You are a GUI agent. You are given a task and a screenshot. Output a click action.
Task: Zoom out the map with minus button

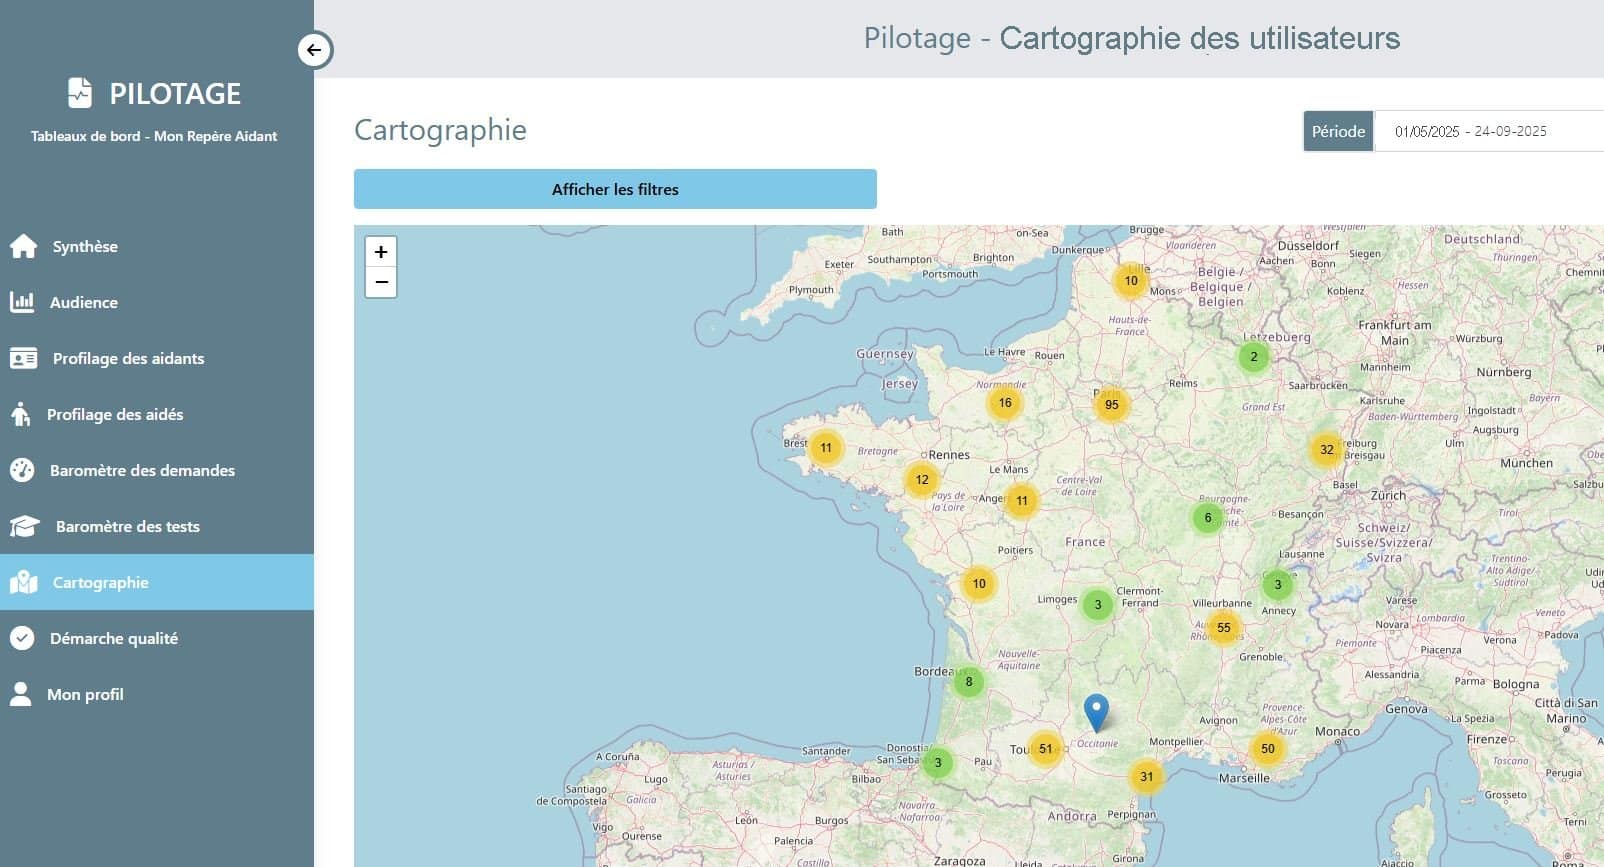pyautogui.click(x=381, y=282)
